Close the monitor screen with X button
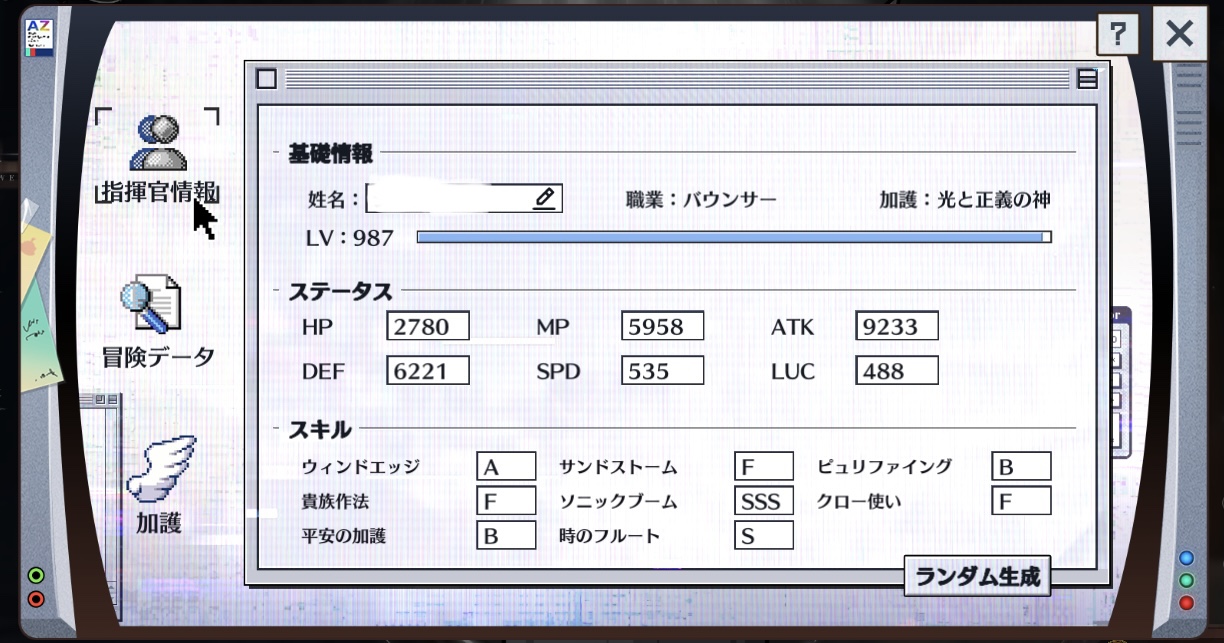1224x643 pixels. click(x=1180, y=35)
